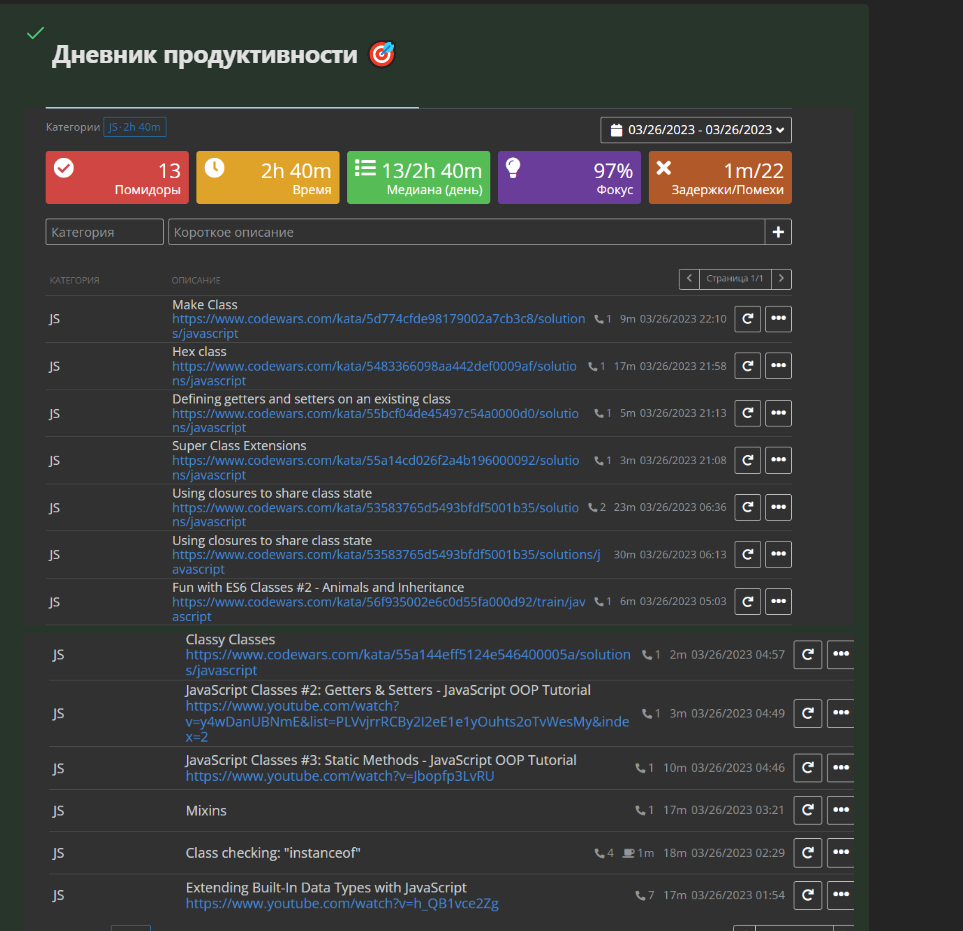Viewport: 963px width, 931px height.
Task: Sort by the Описание column header
Action: [x=196, y=280]
